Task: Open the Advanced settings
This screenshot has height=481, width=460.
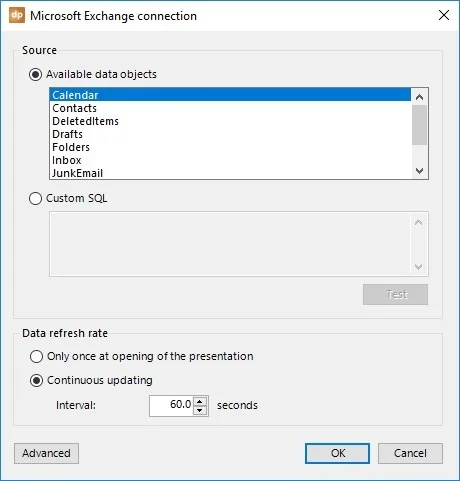Action: click(46, 453)
